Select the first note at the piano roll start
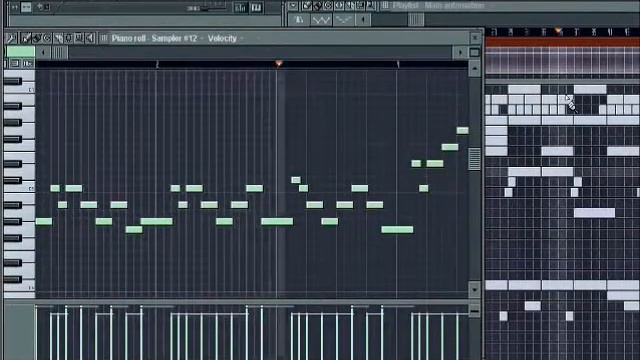Image resolution: width=640 pixels, height=360 pixels. tap(44, 221)
